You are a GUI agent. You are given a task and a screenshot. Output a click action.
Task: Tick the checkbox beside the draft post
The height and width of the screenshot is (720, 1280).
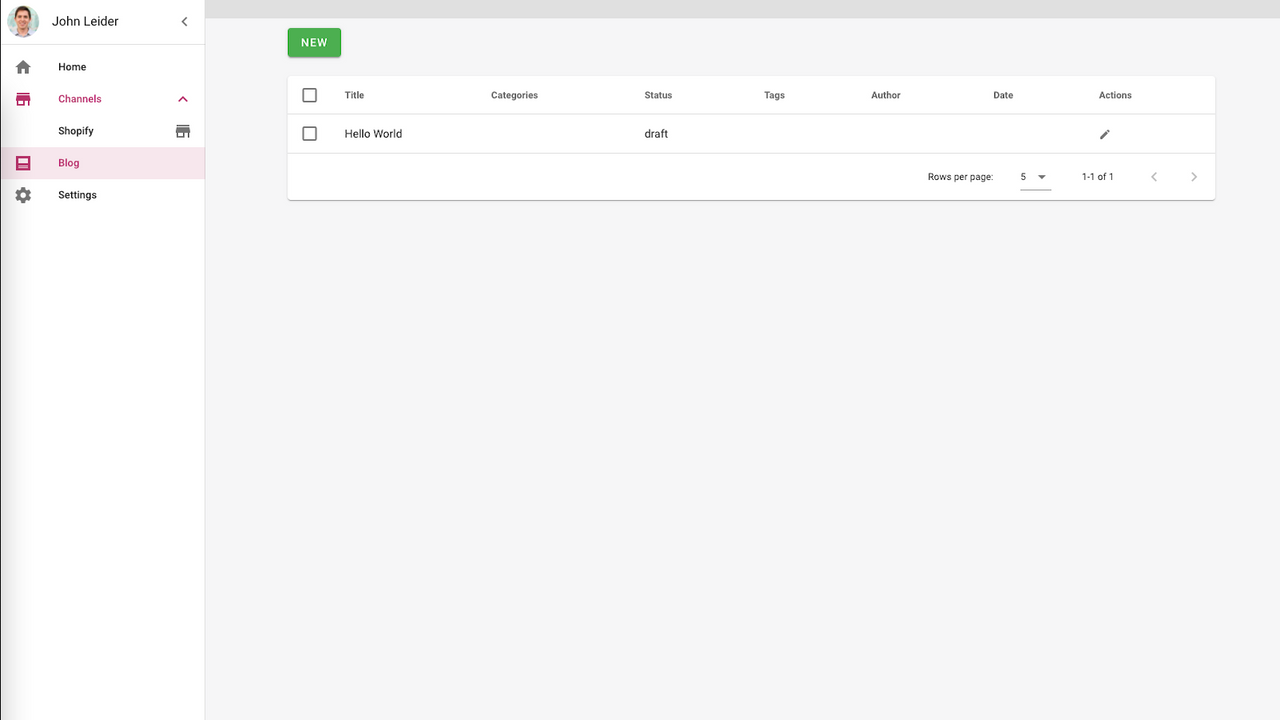click(309, 133)
